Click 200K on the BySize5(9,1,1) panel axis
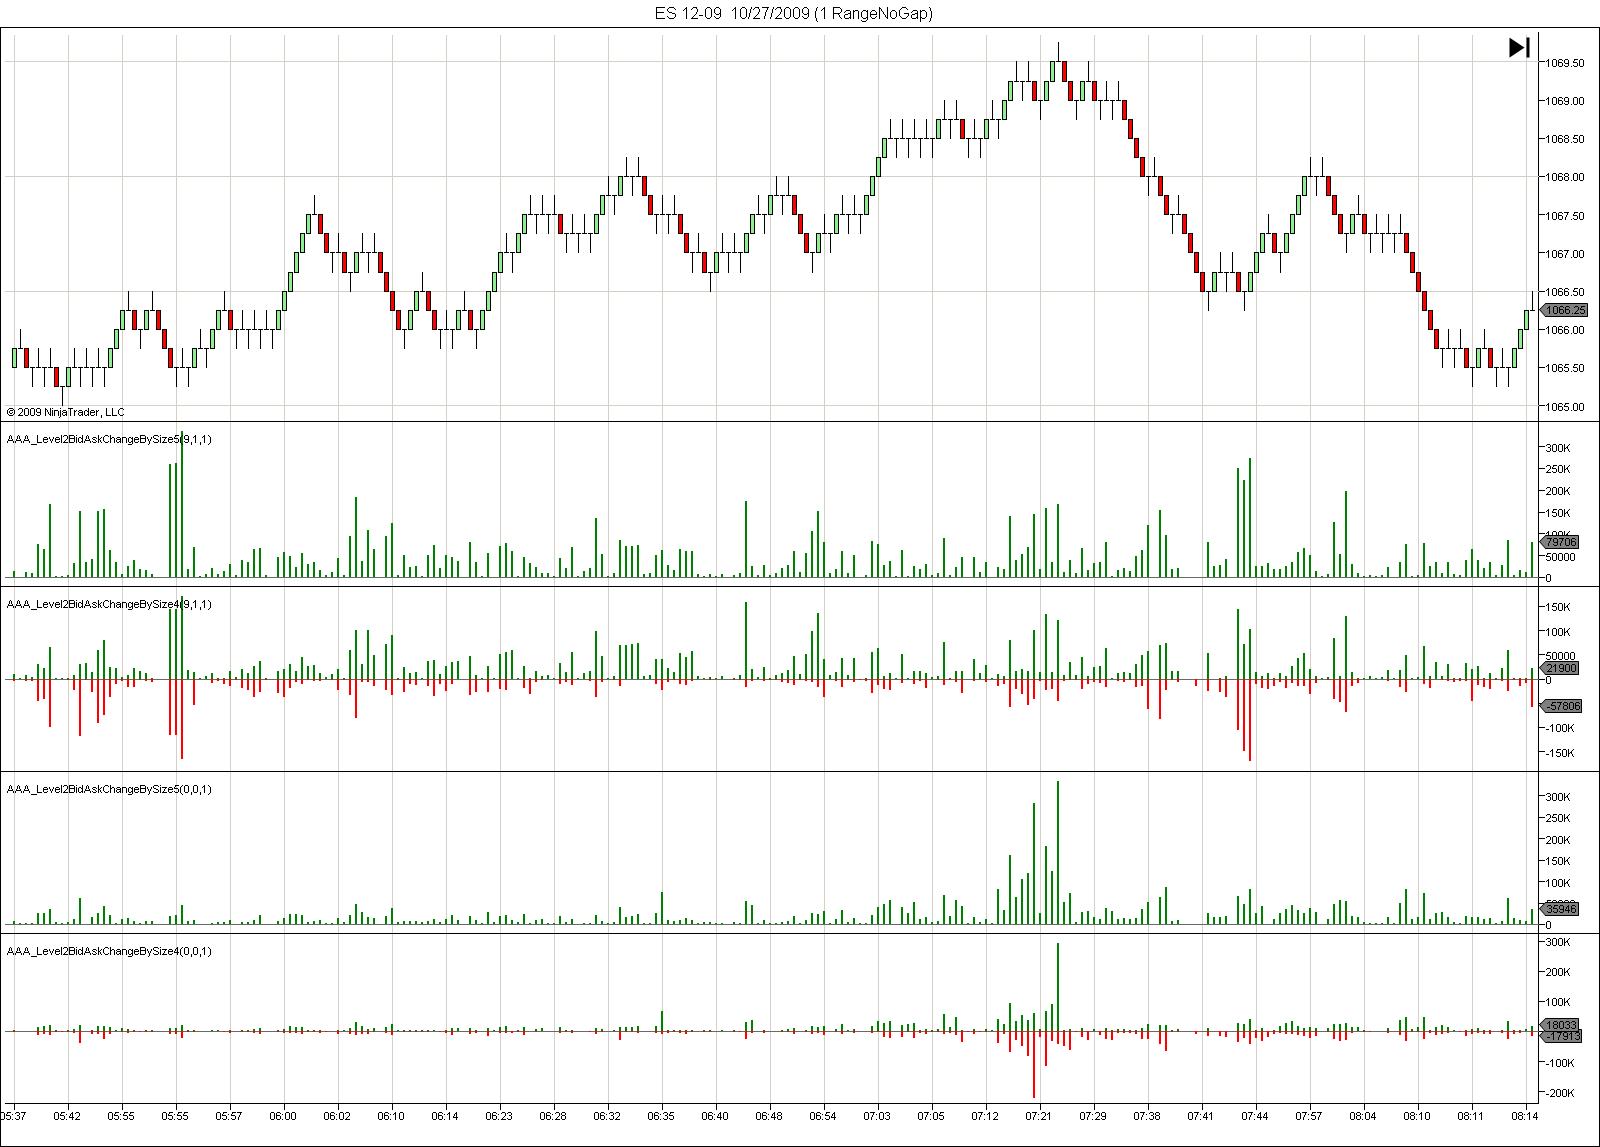This screenshot has height=1147, width=1600. [x=1558, y=492]
